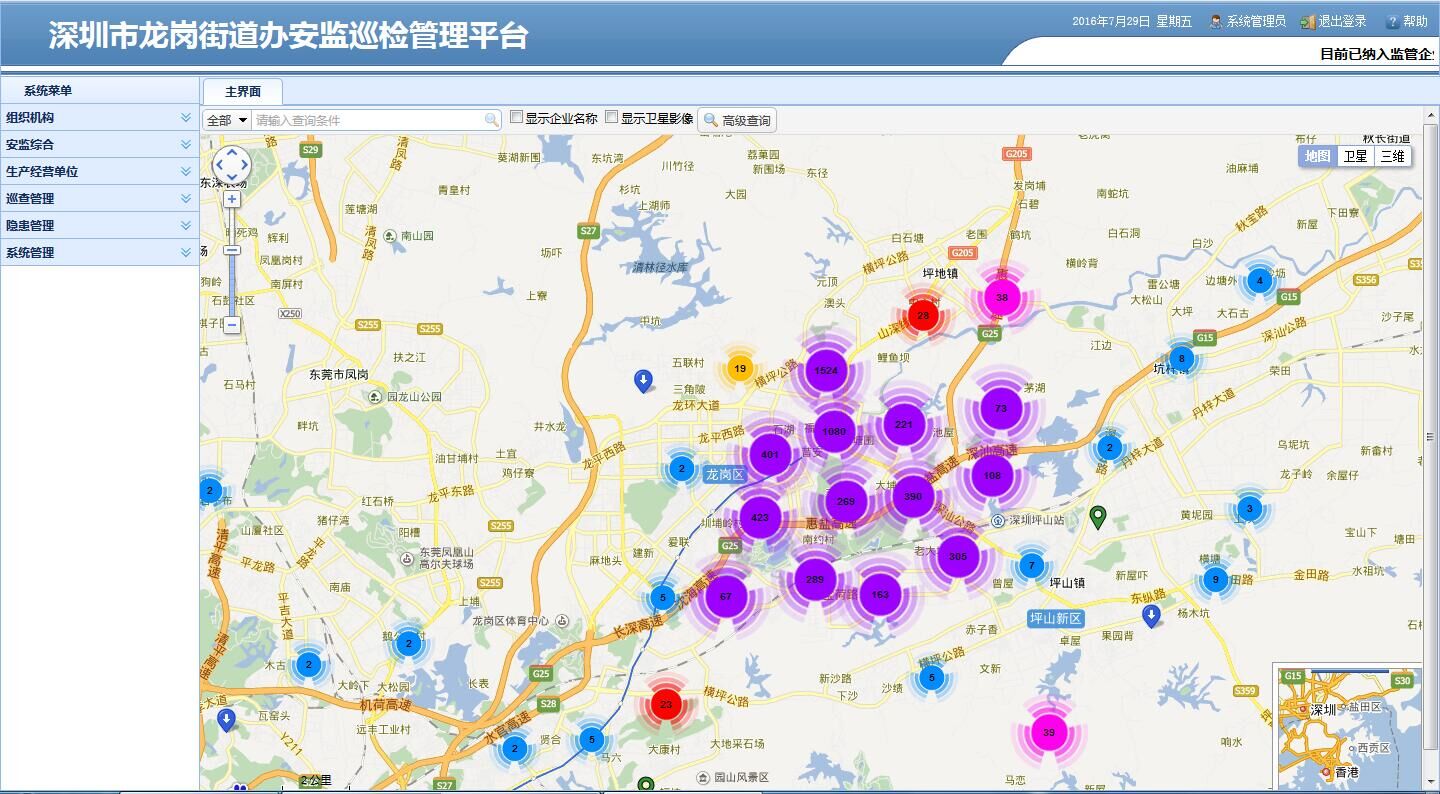Click the search magnifier in query box
This screenshot has width=1440, height=794.
click(x=491, y=120)
